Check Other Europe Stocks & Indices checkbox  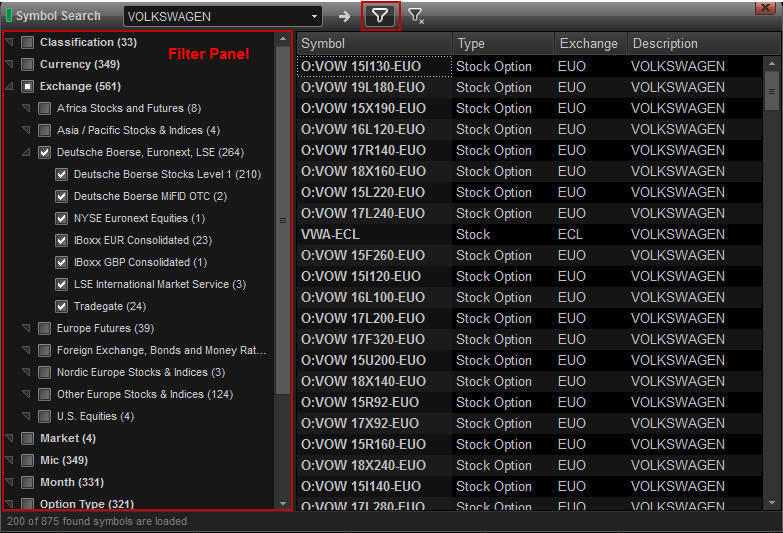pos(44,394)
